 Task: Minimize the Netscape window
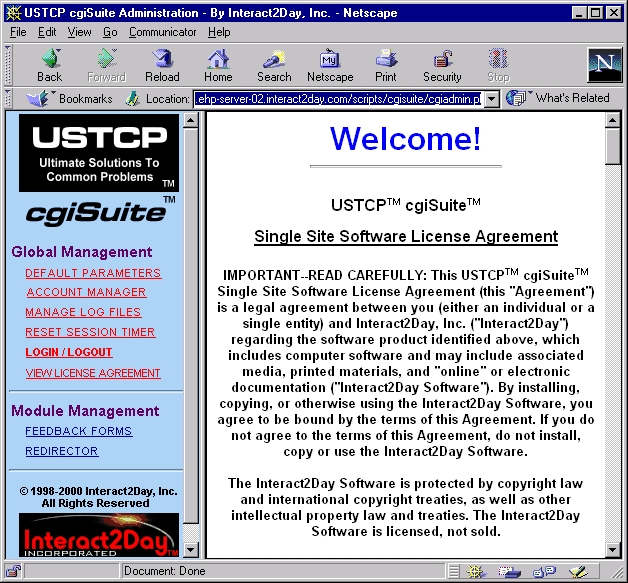click(579, 13)
